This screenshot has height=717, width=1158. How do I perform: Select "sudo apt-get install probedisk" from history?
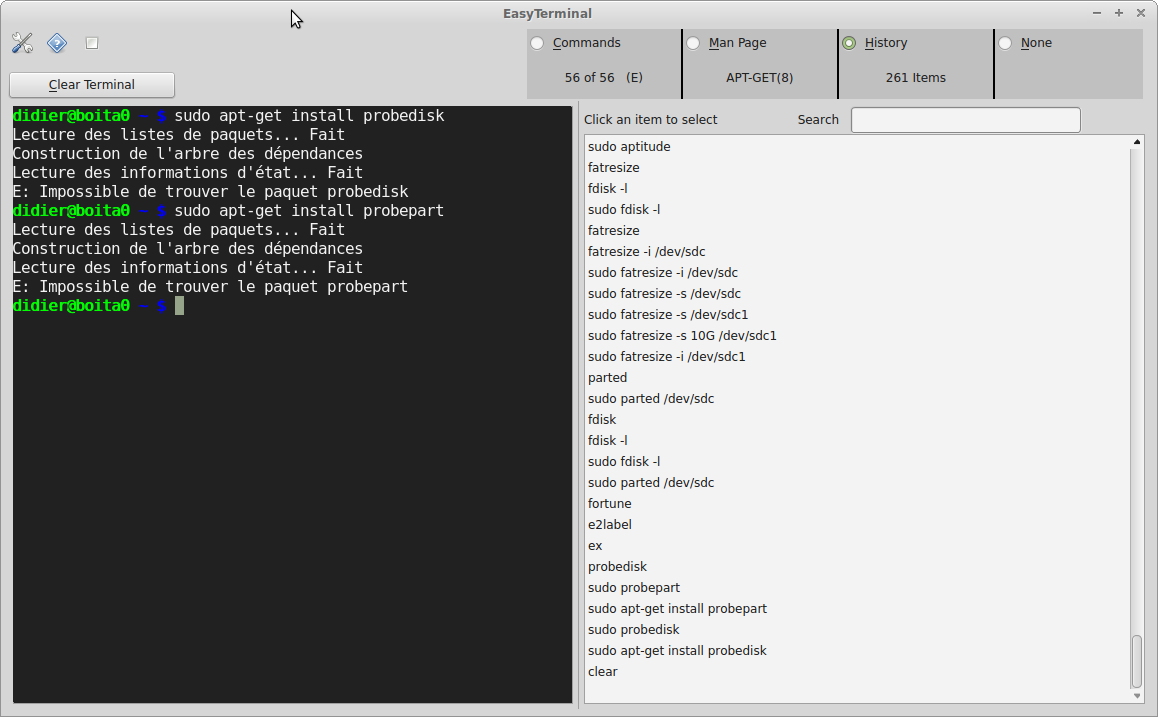677,651
